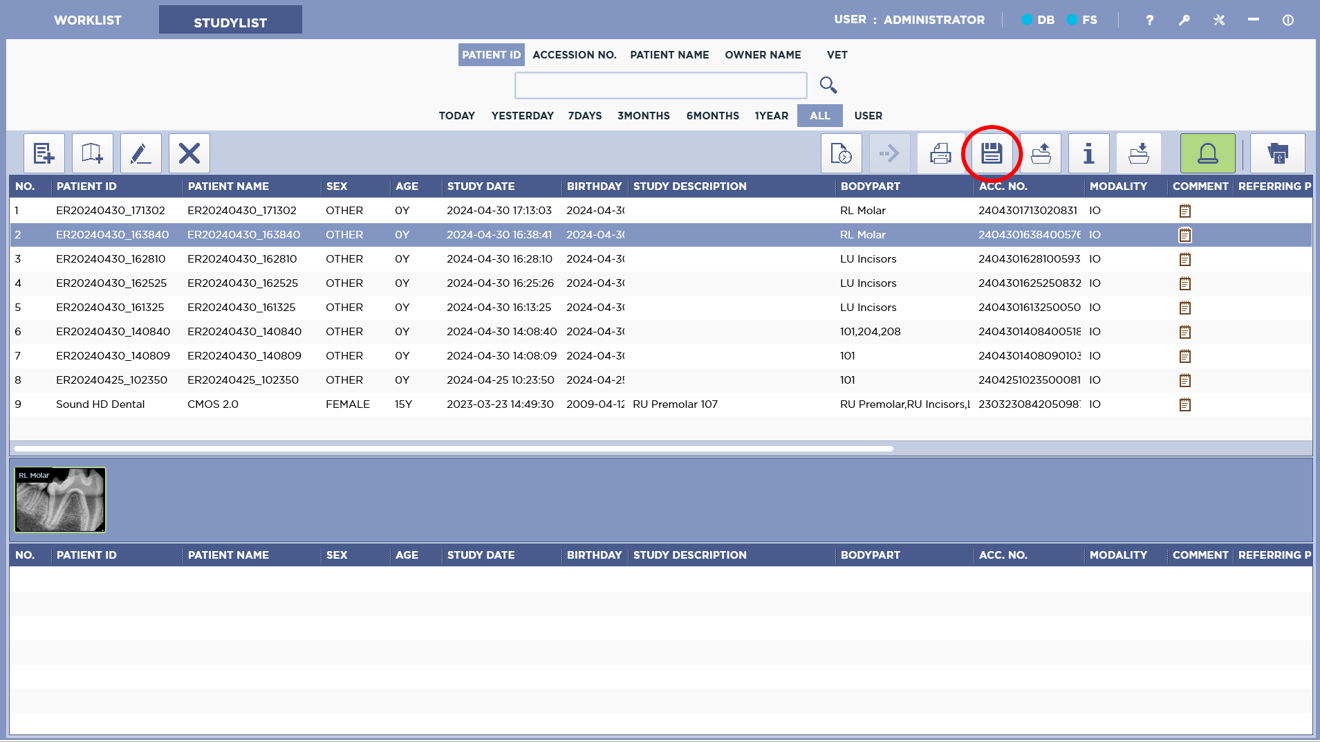Open comment note for row 9

tap(1185, 405)
